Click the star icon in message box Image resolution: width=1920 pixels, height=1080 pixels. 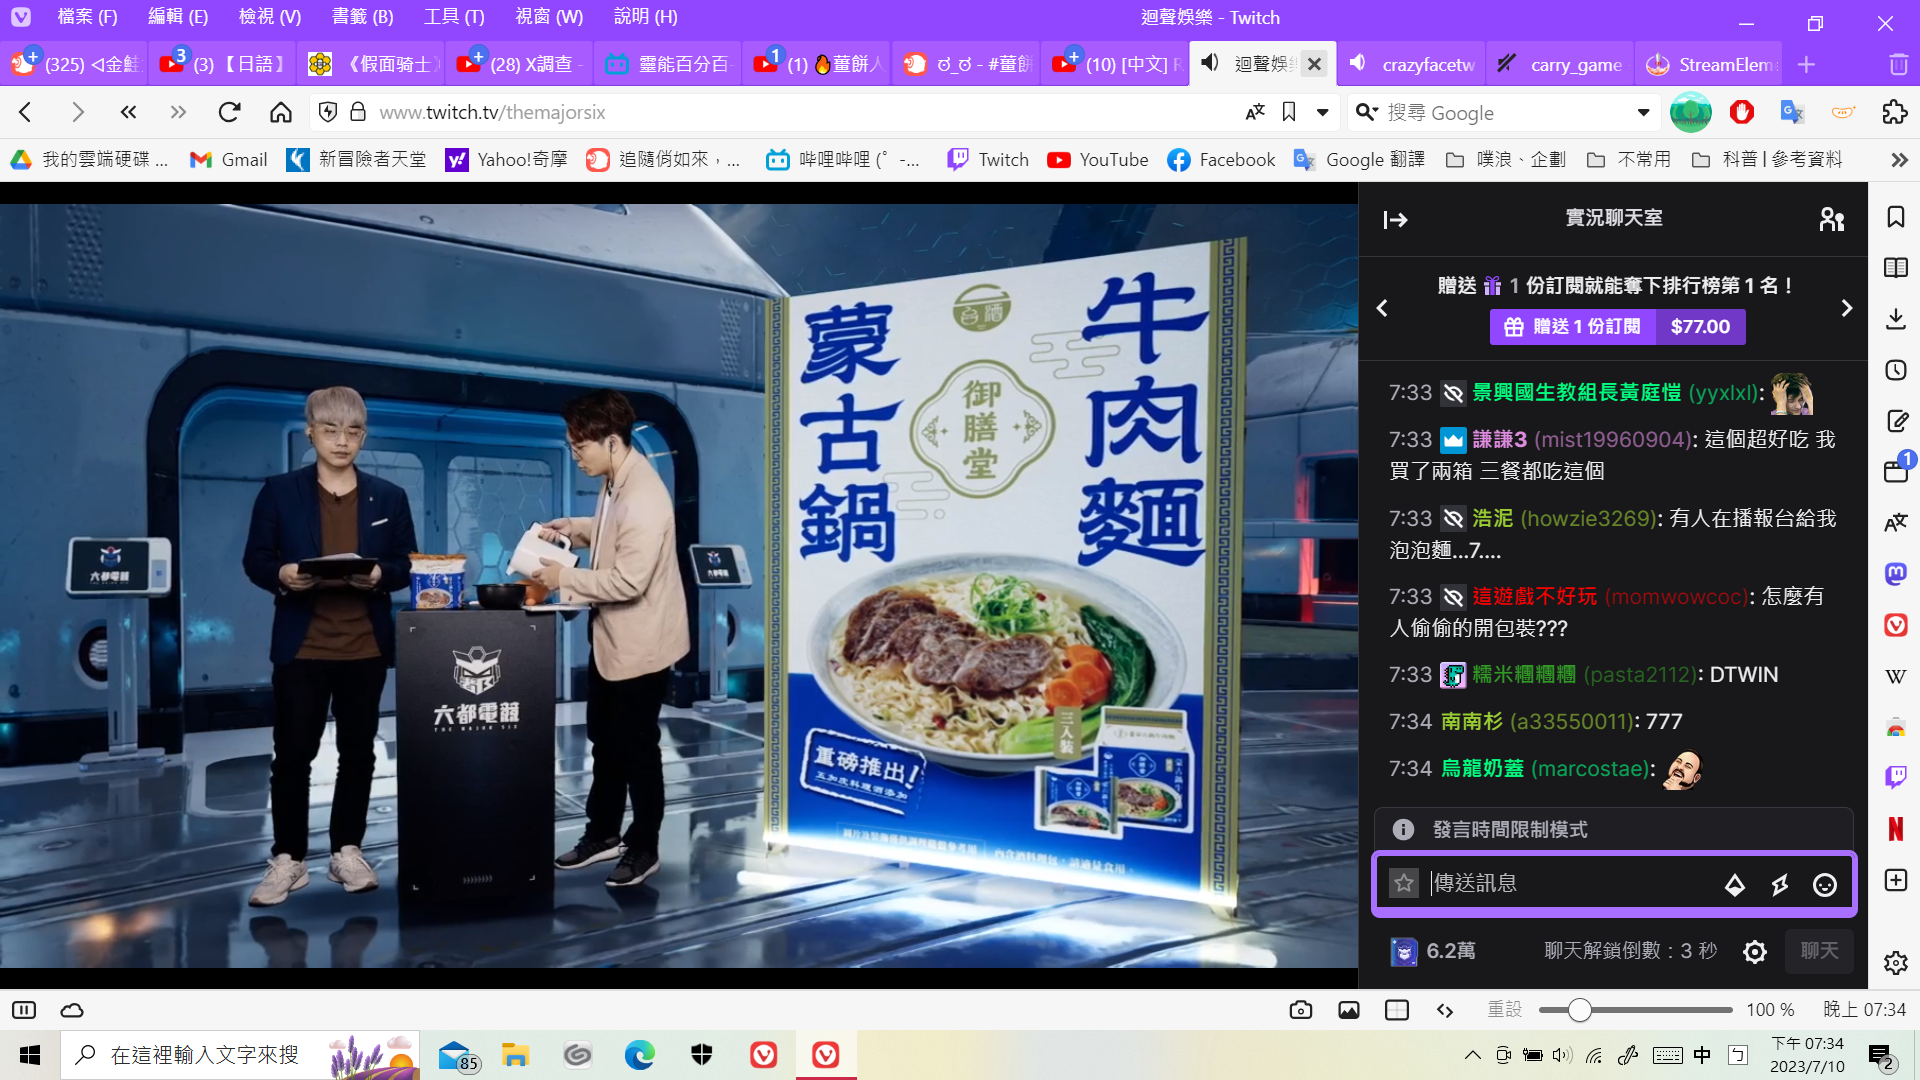[x=1404, y=883]
